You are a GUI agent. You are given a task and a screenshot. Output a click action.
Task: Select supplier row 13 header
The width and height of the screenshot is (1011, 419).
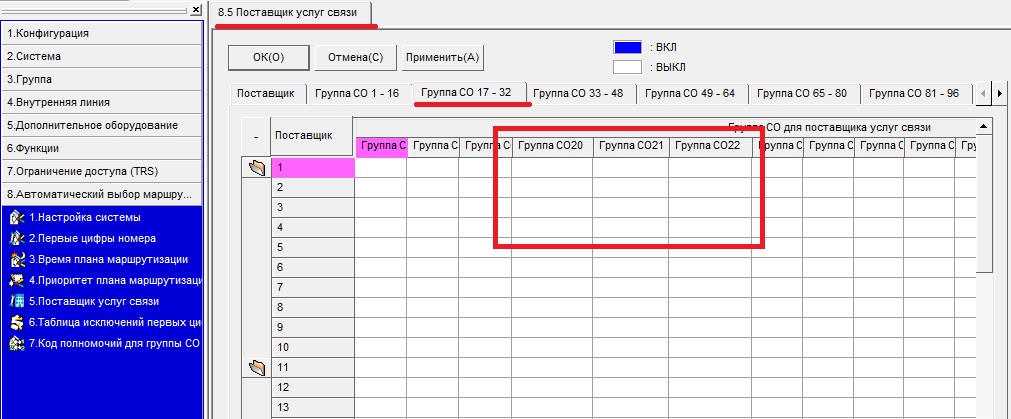[x=313, y=407]
